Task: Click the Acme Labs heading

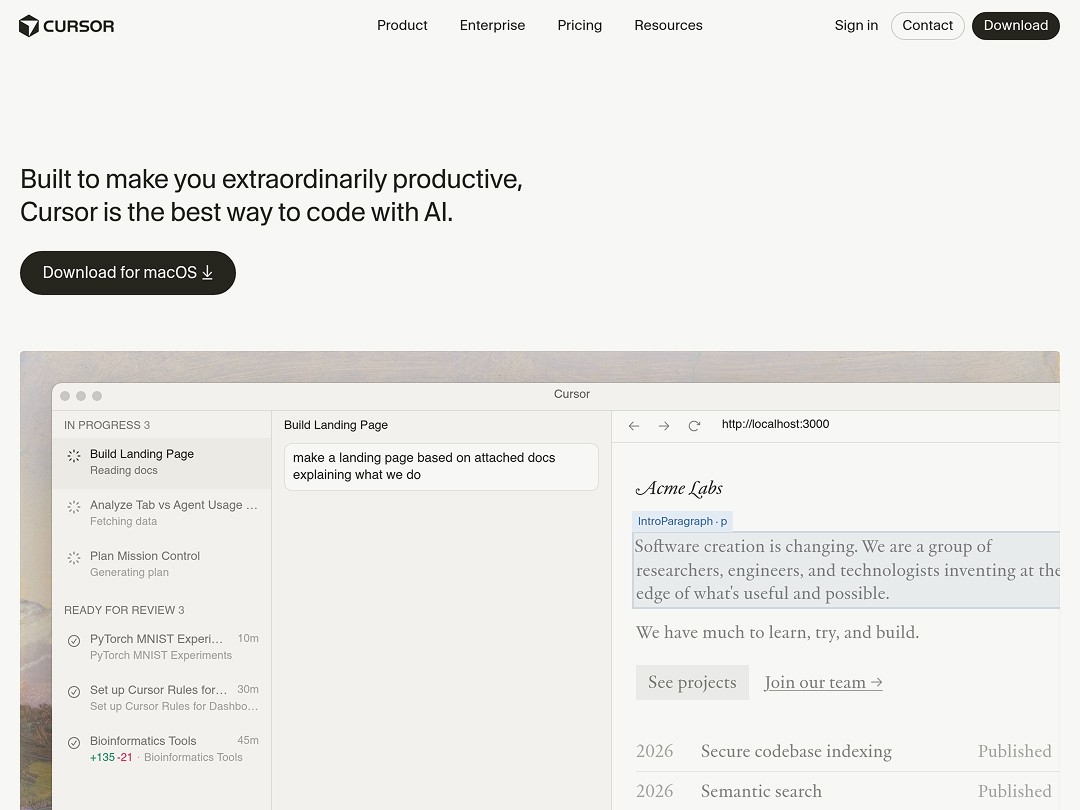Action: (679, 488)
